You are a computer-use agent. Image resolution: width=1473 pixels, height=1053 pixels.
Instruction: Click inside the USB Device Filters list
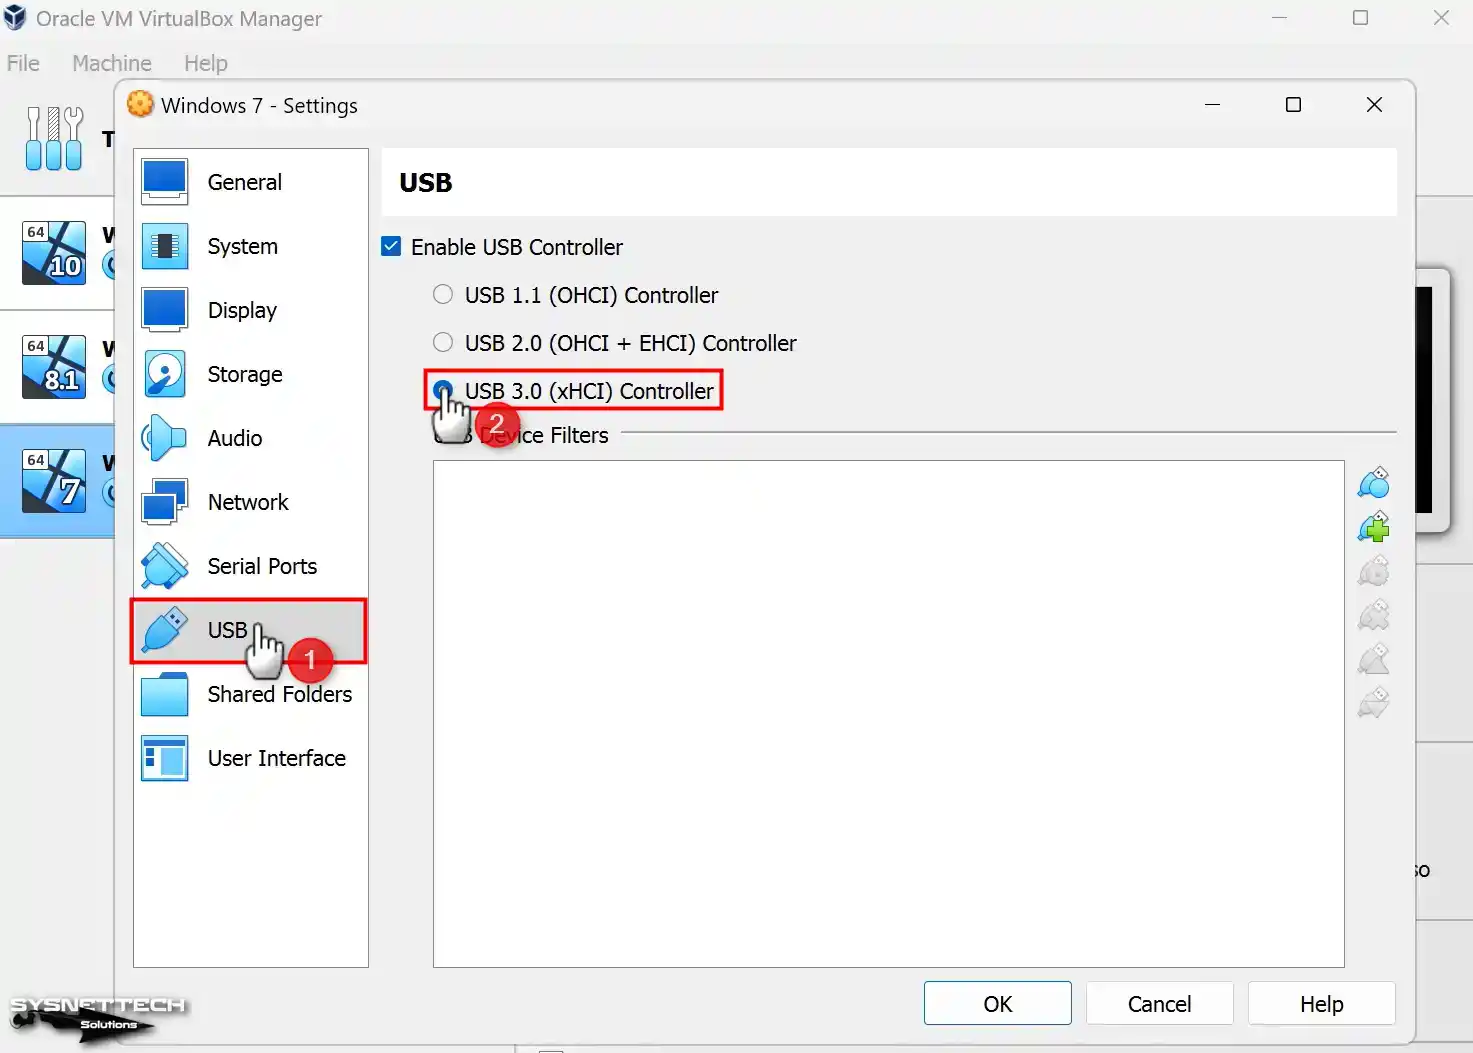pyautogui.click(x=888, y=714)
